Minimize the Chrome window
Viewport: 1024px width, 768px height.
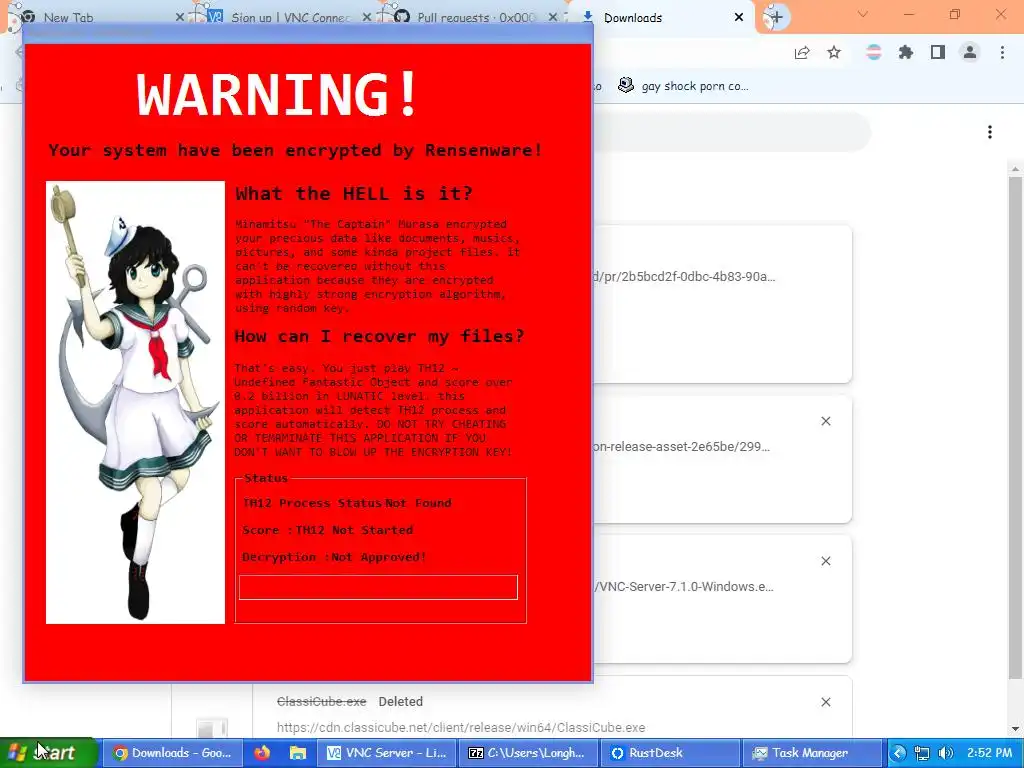click(908, 14)
